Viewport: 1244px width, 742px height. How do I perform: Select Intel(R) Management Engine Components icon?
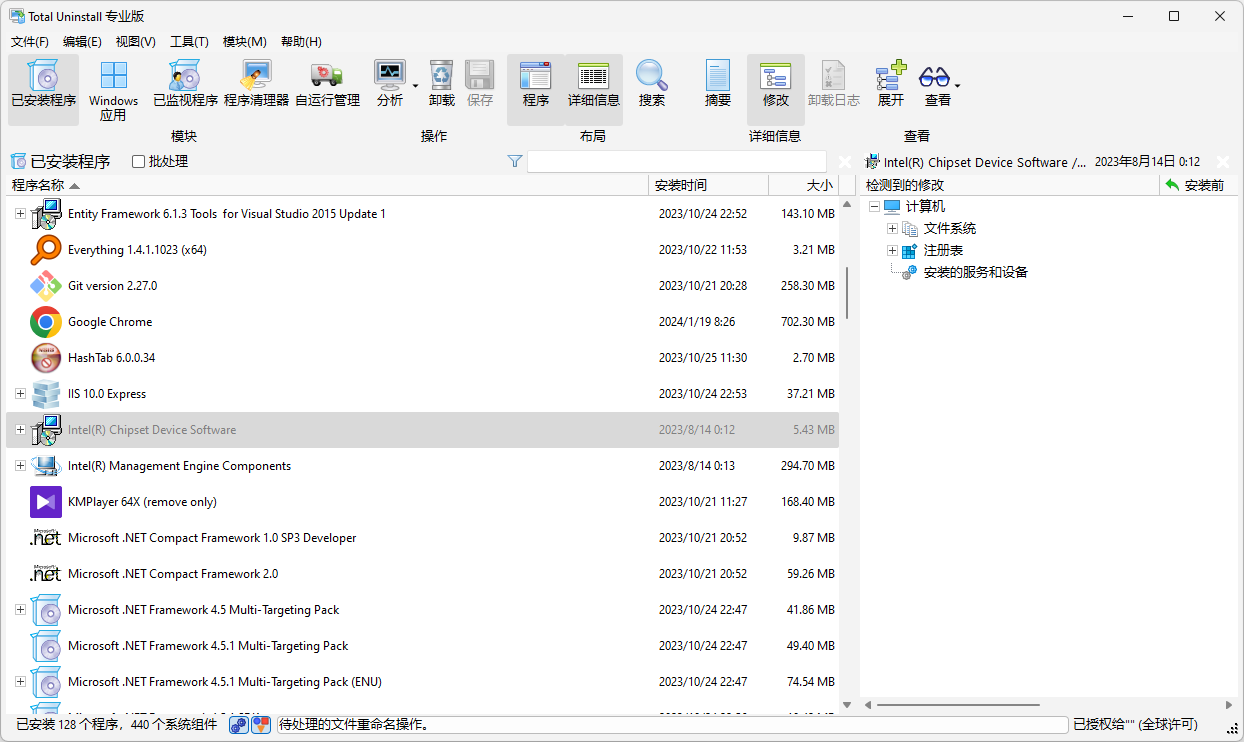click(x=46, y=466)
